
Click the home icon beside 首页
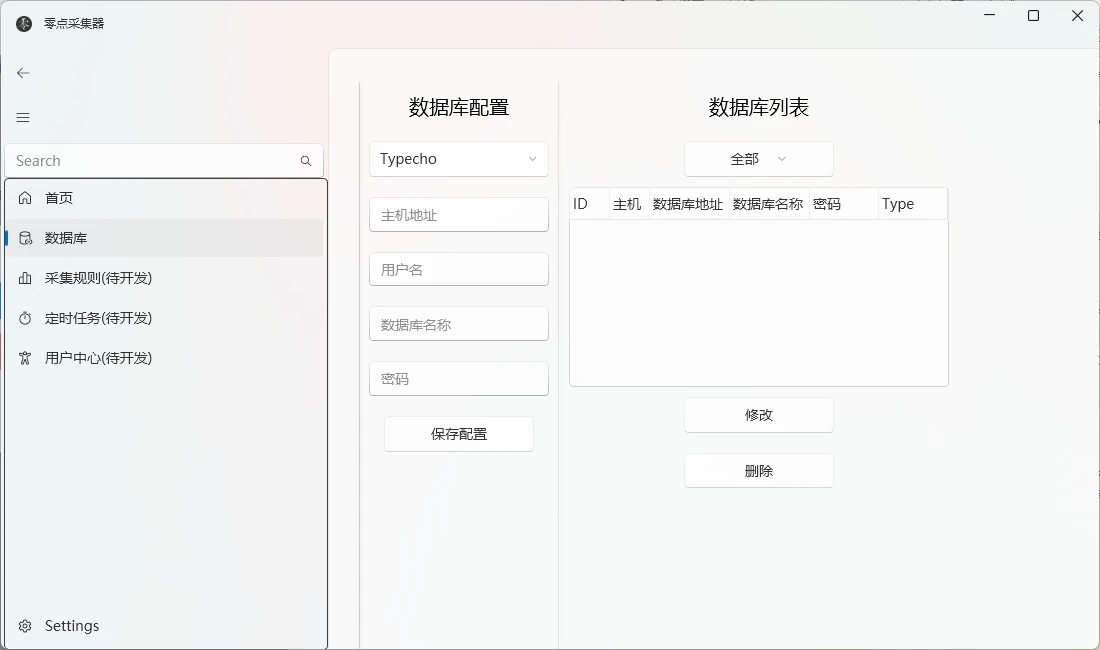25,198
